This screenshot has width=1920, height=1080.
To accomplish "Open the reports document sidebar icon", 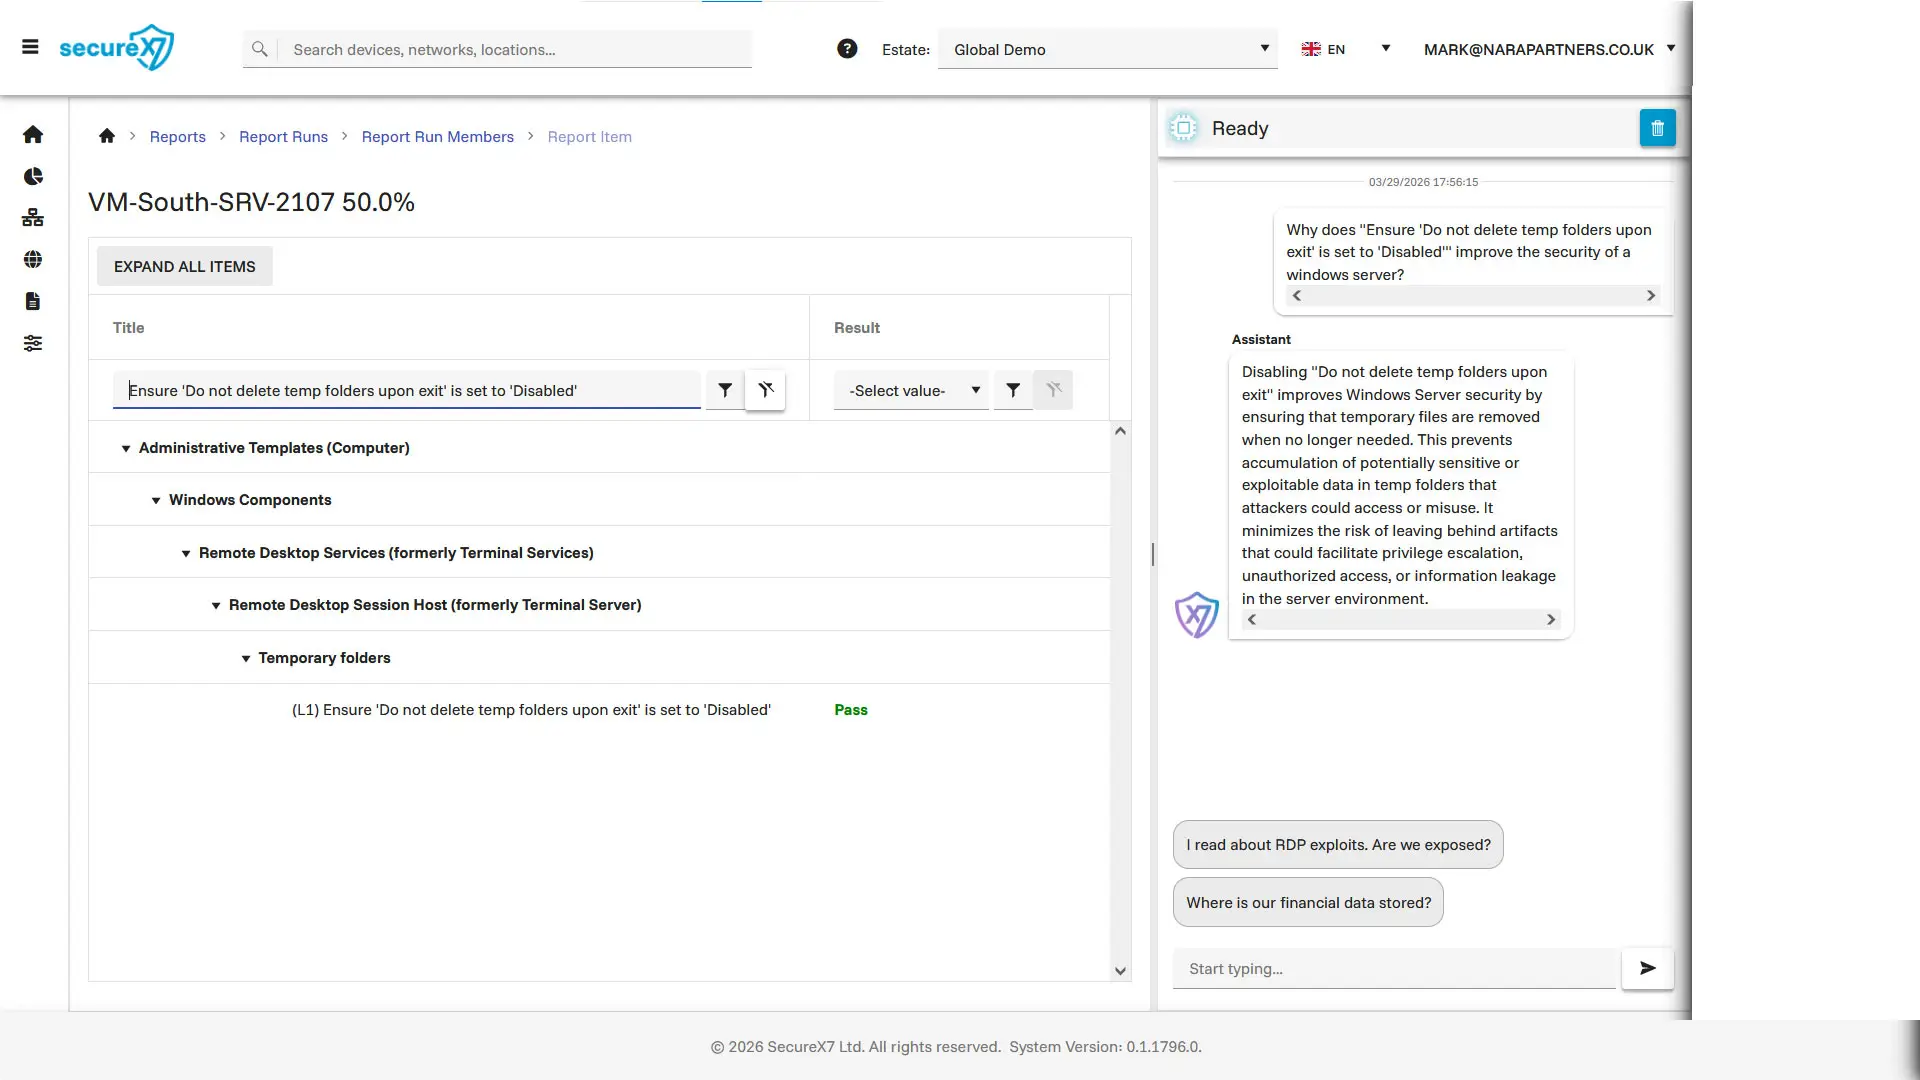I will click(33, 301).
